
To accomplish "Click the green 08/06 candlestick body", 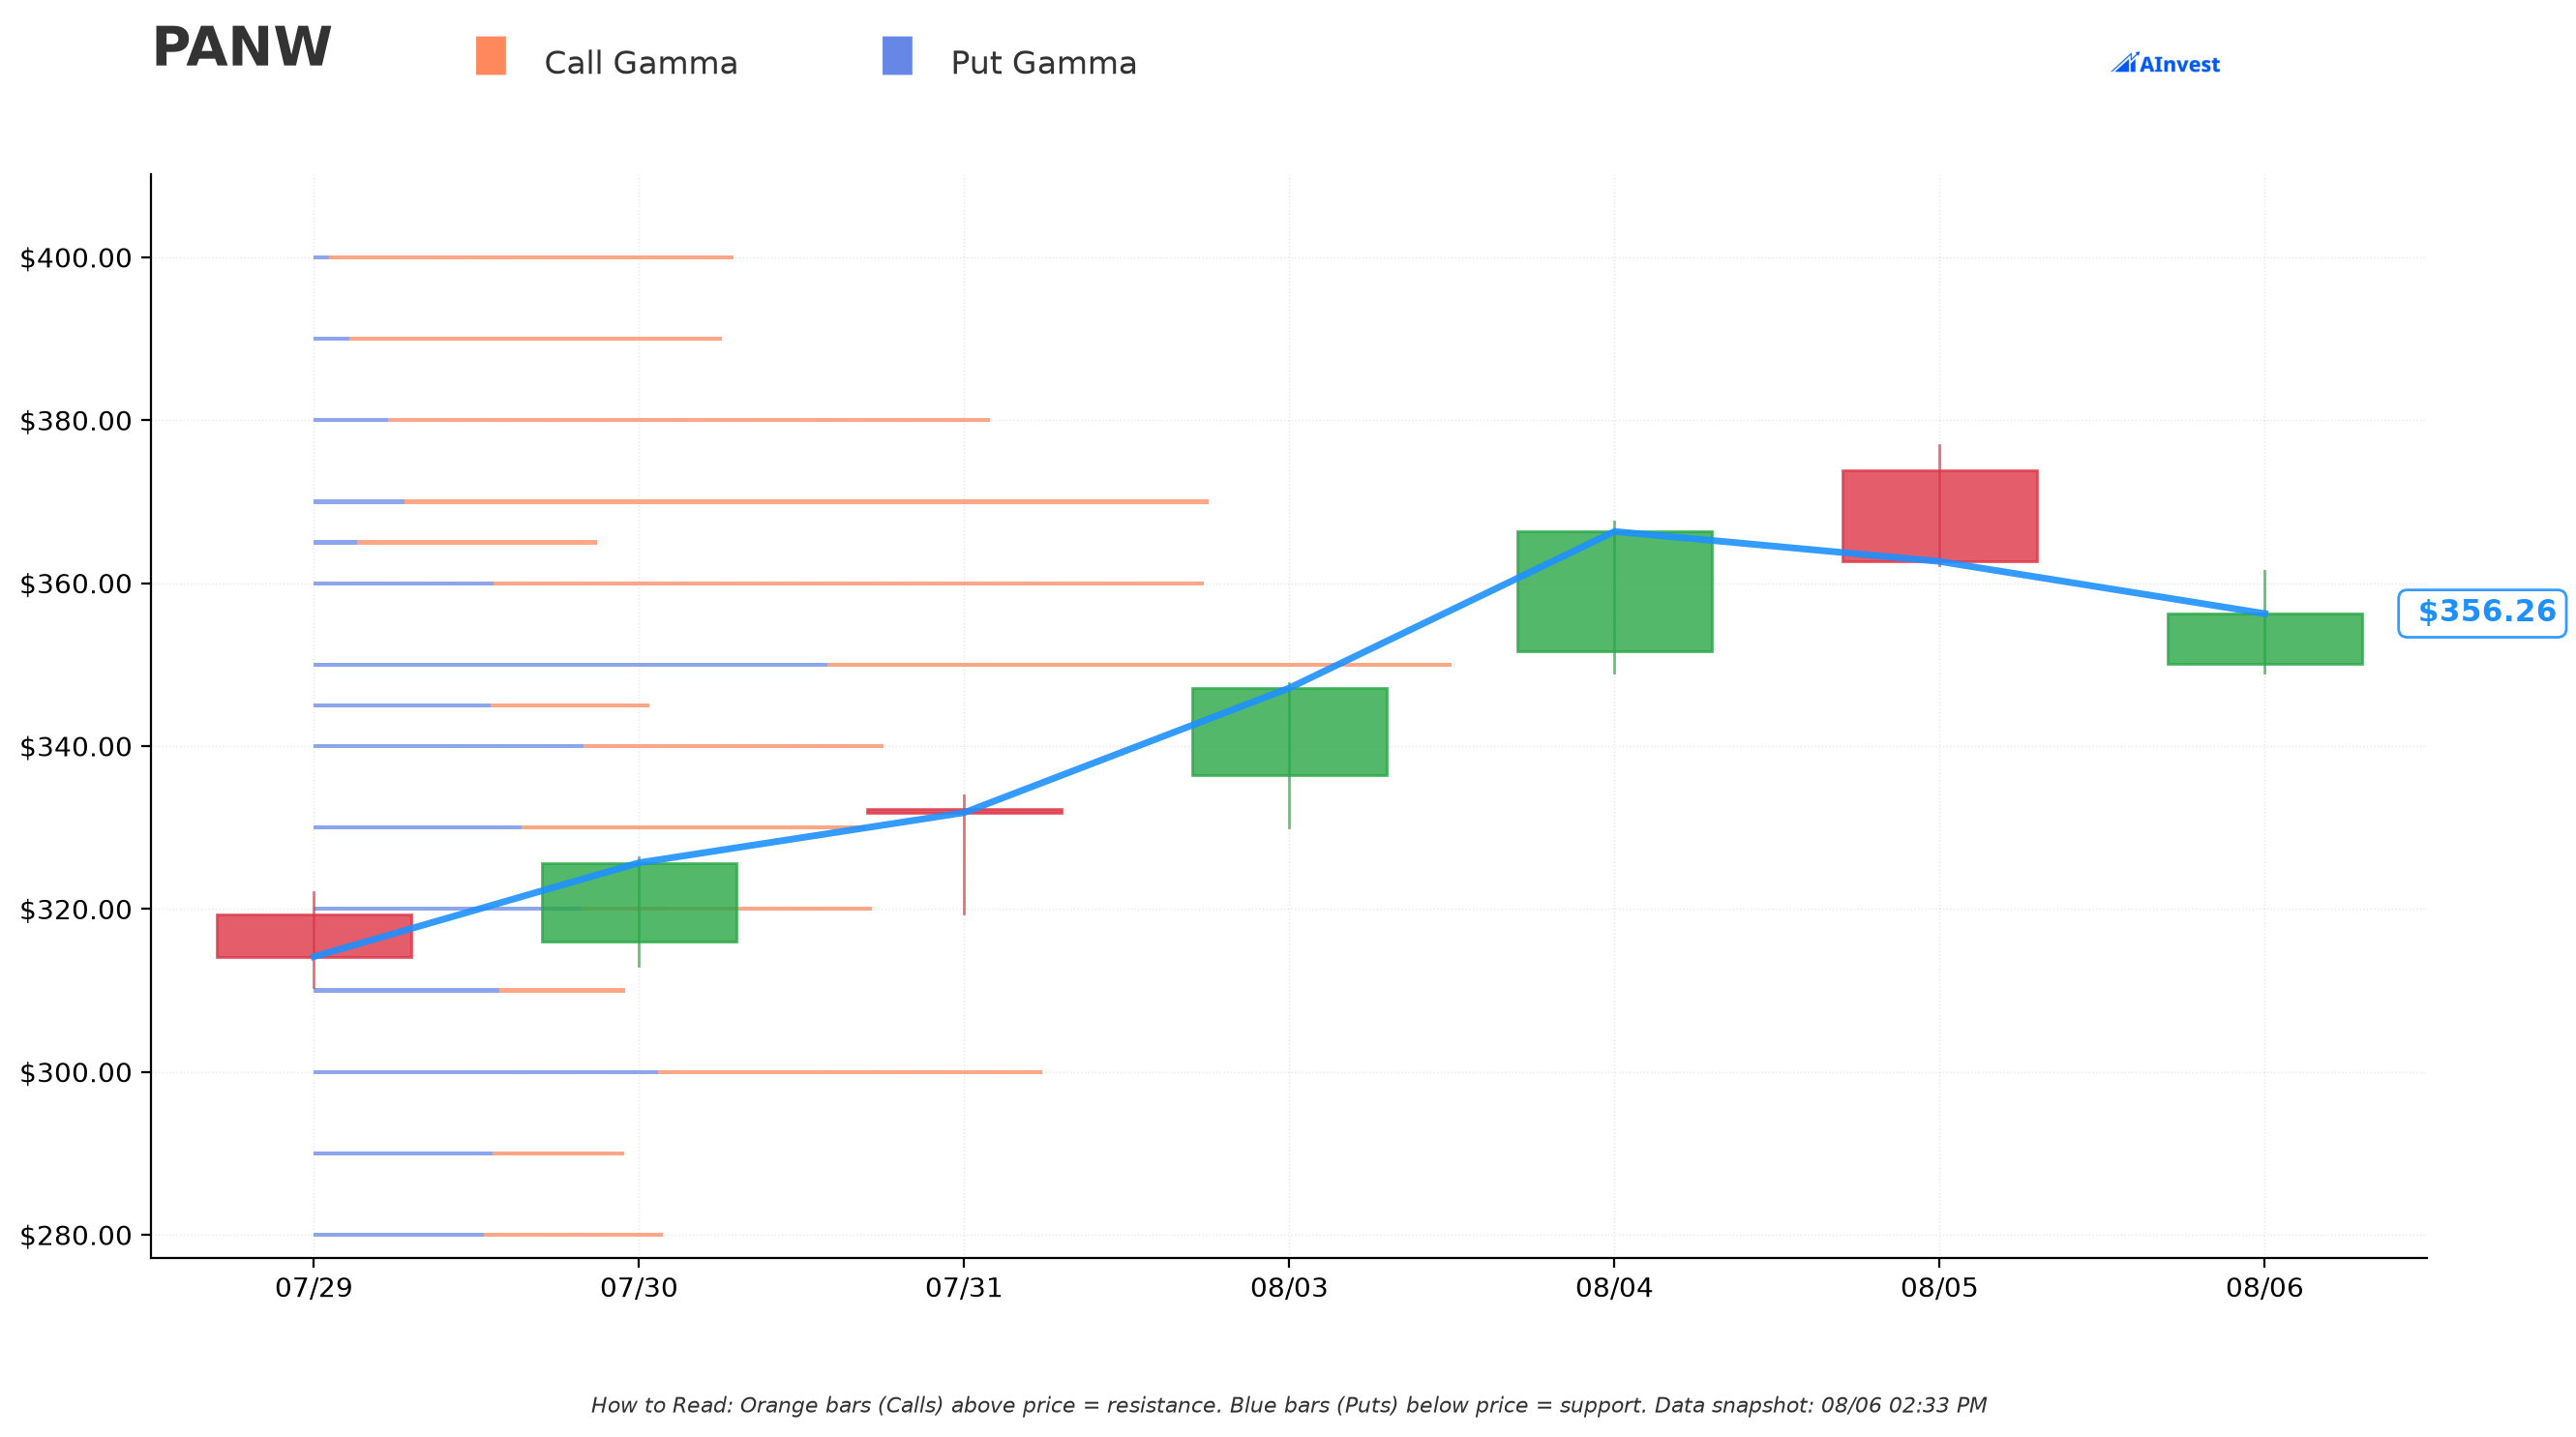I will point(2264,639).
